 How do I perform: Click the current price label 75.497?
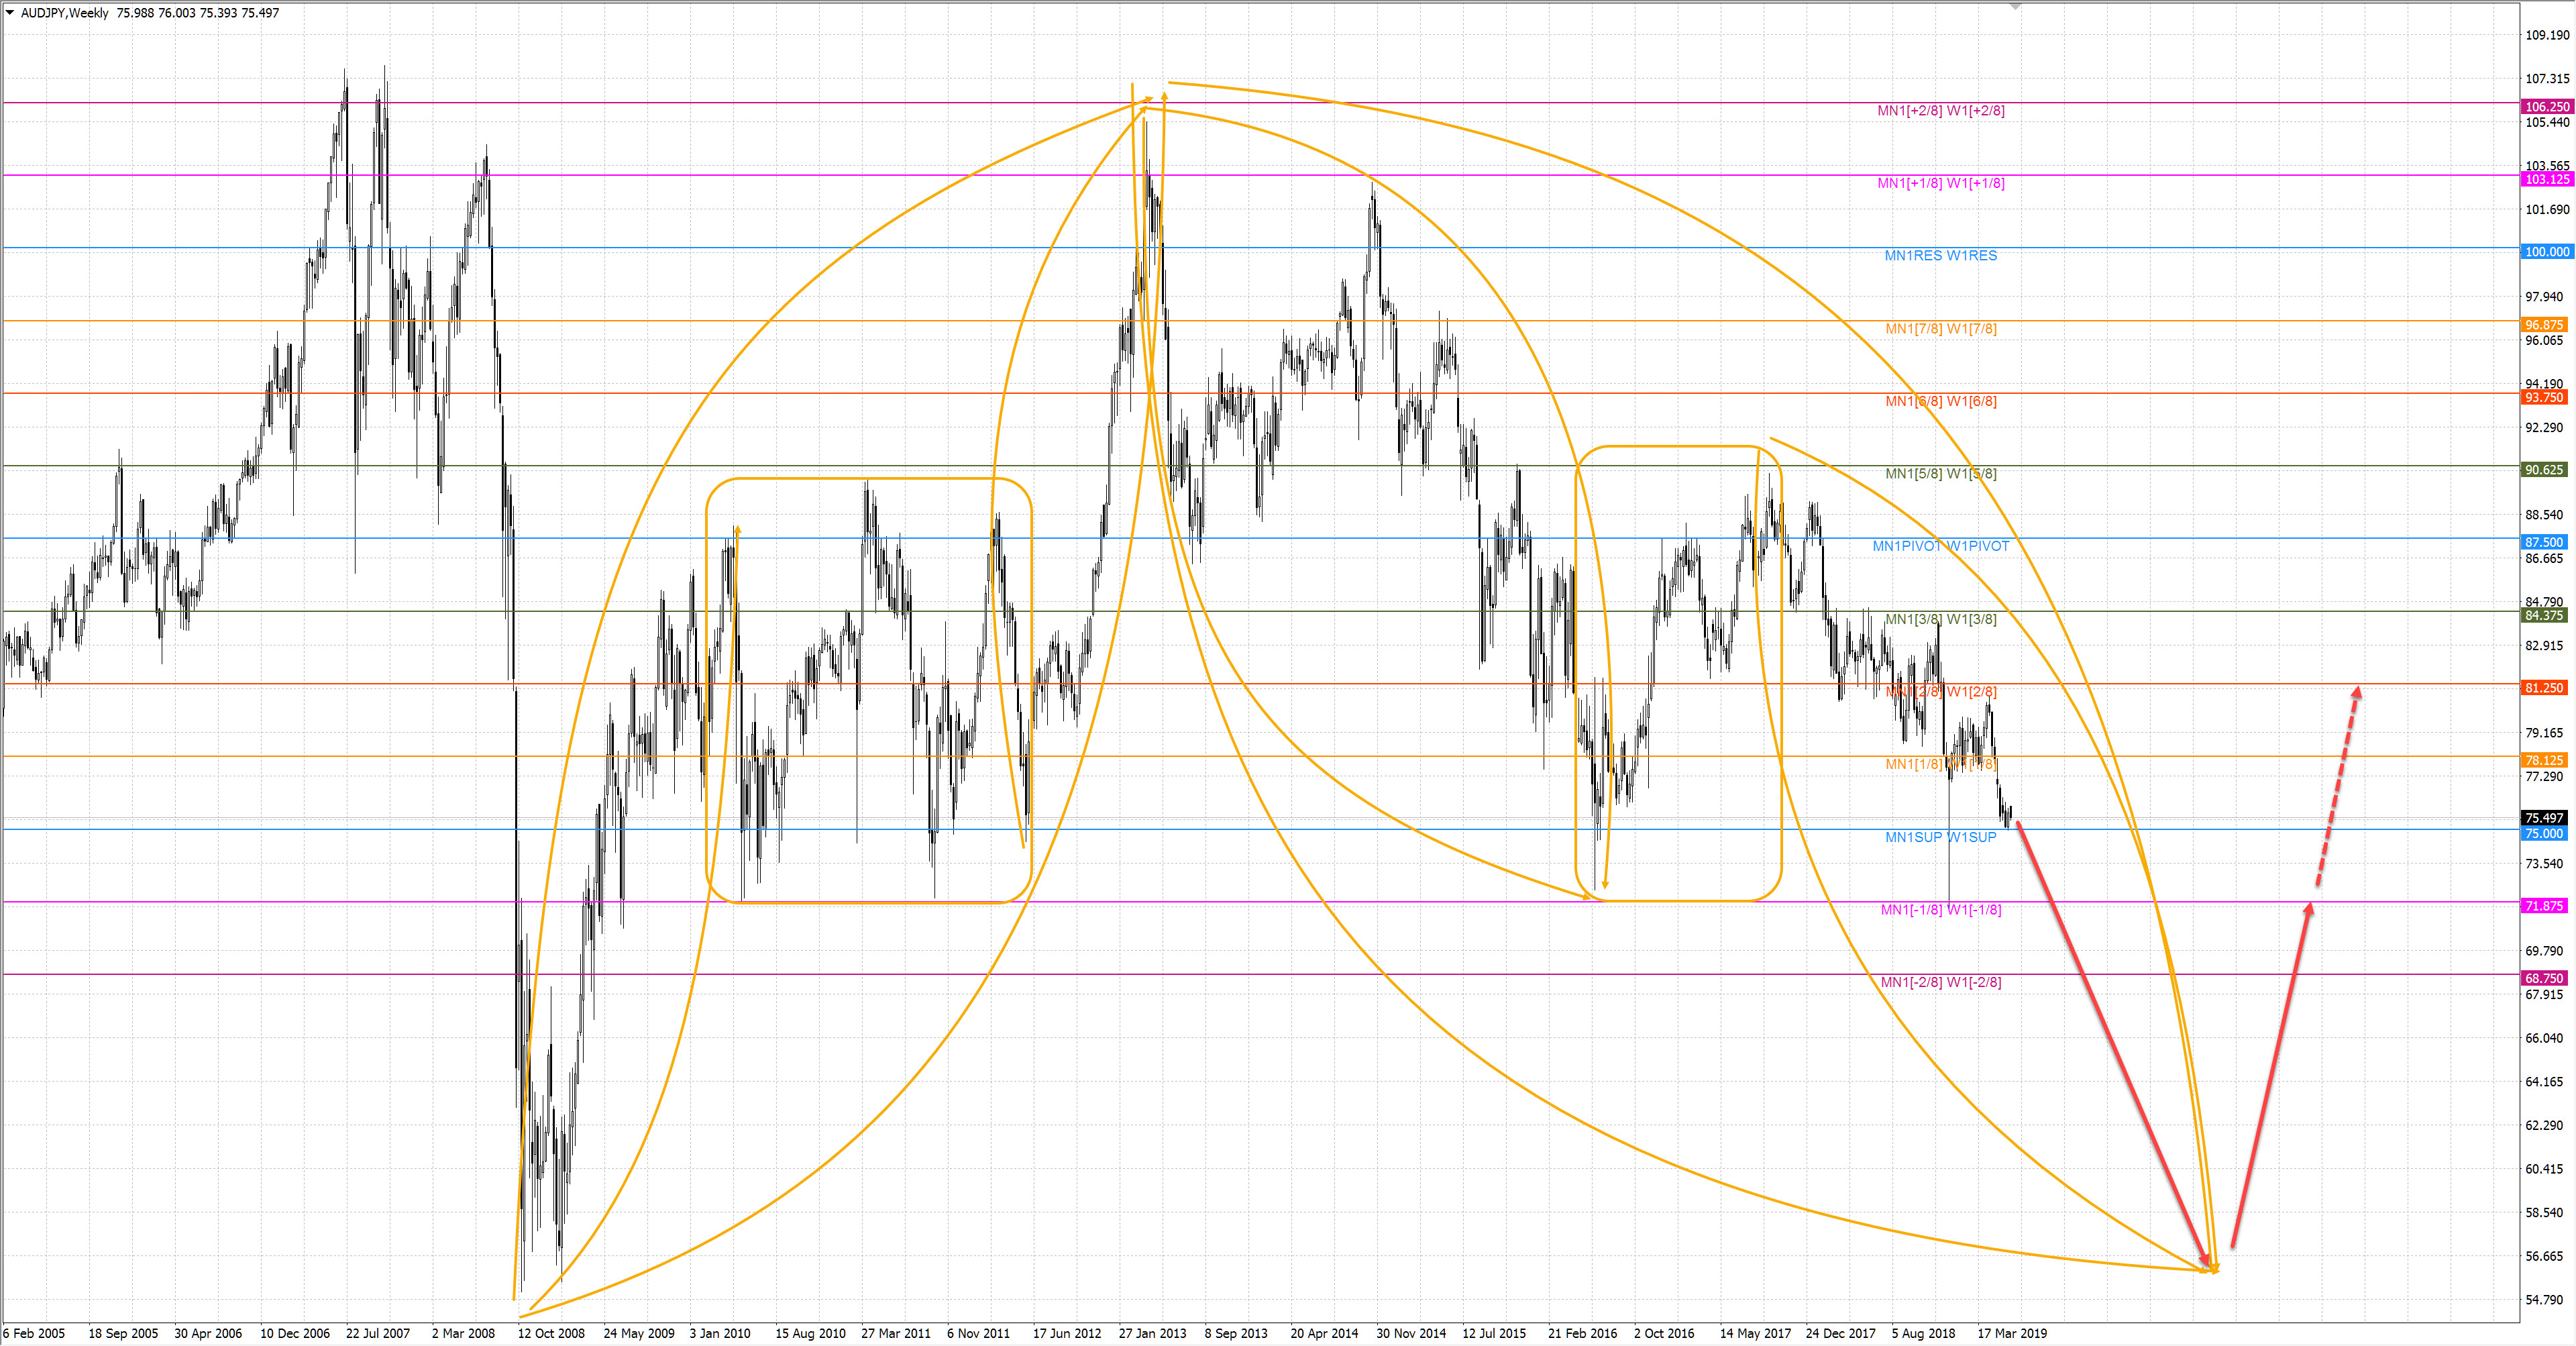click(2544, 818)
